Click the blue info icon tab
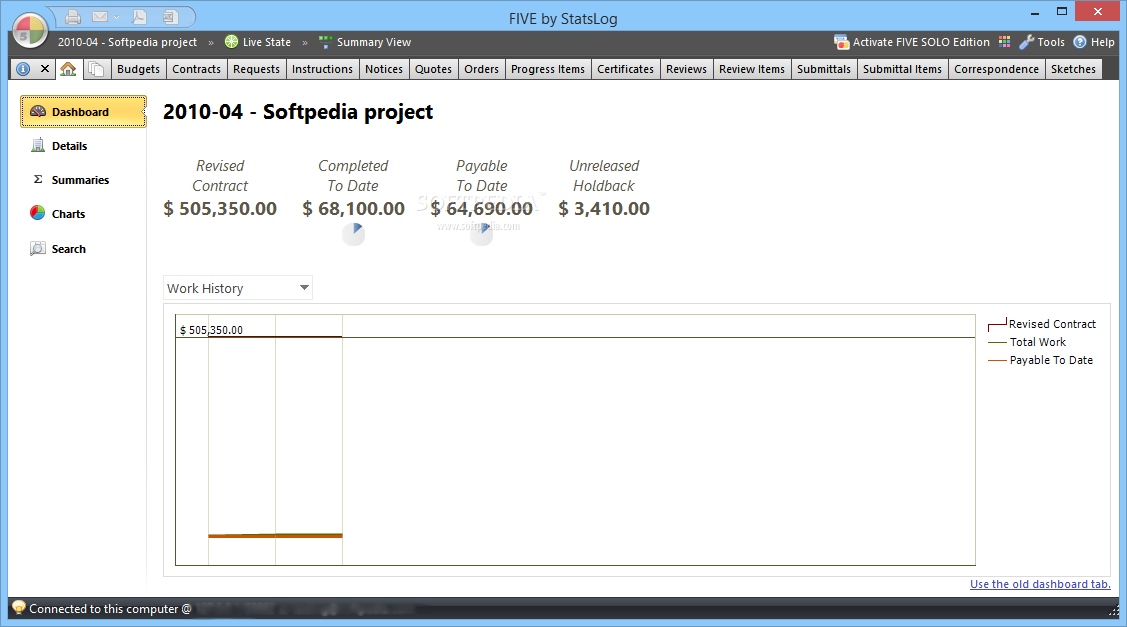The height and width of the screenshot is (627, 1127). click(23, 69)
